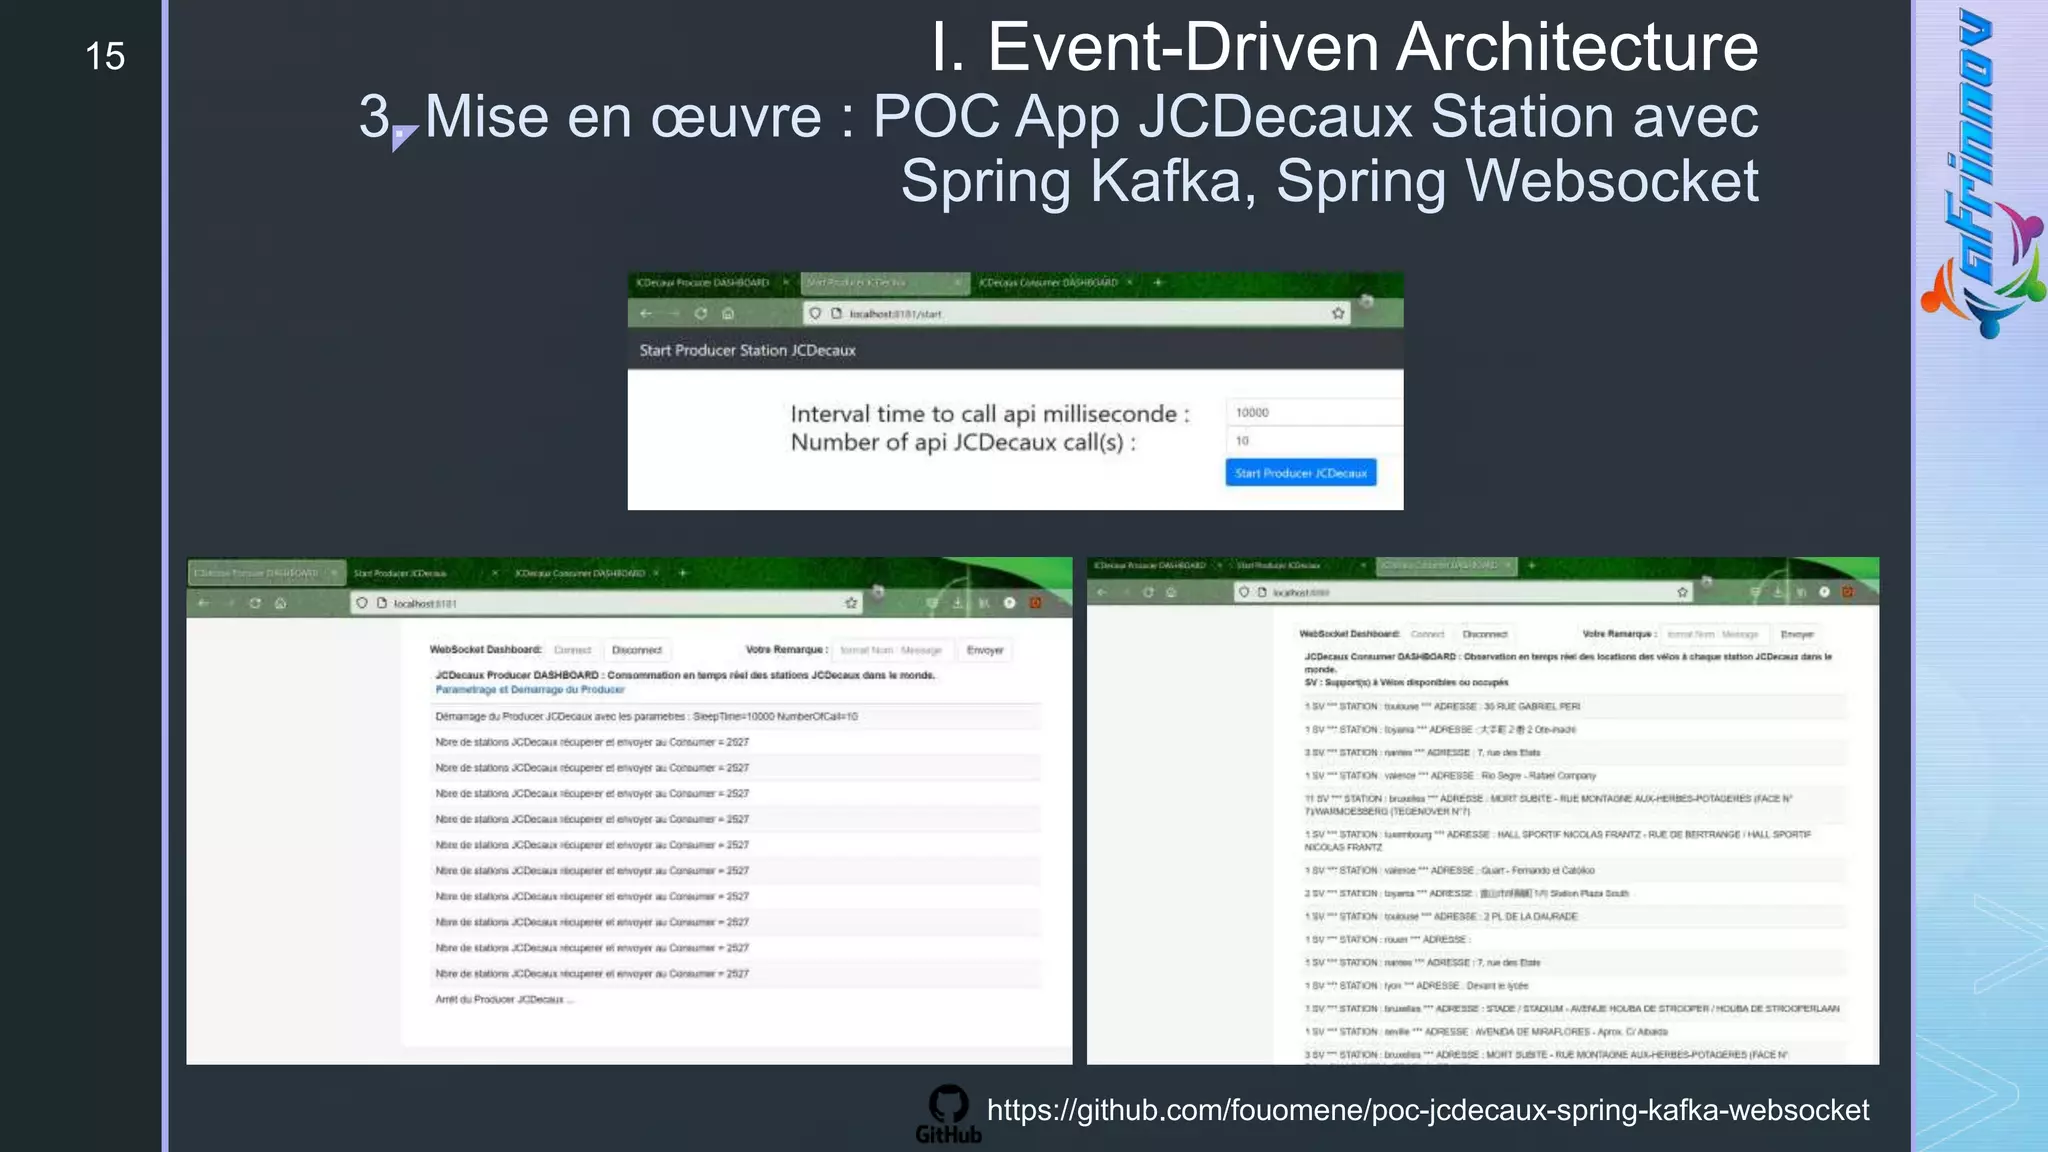The width and height of the screenshot is (2048, 1152).
Task: Click 'Arrêt du Producer JCDecaux' log line
Action: click(505, 1000)
